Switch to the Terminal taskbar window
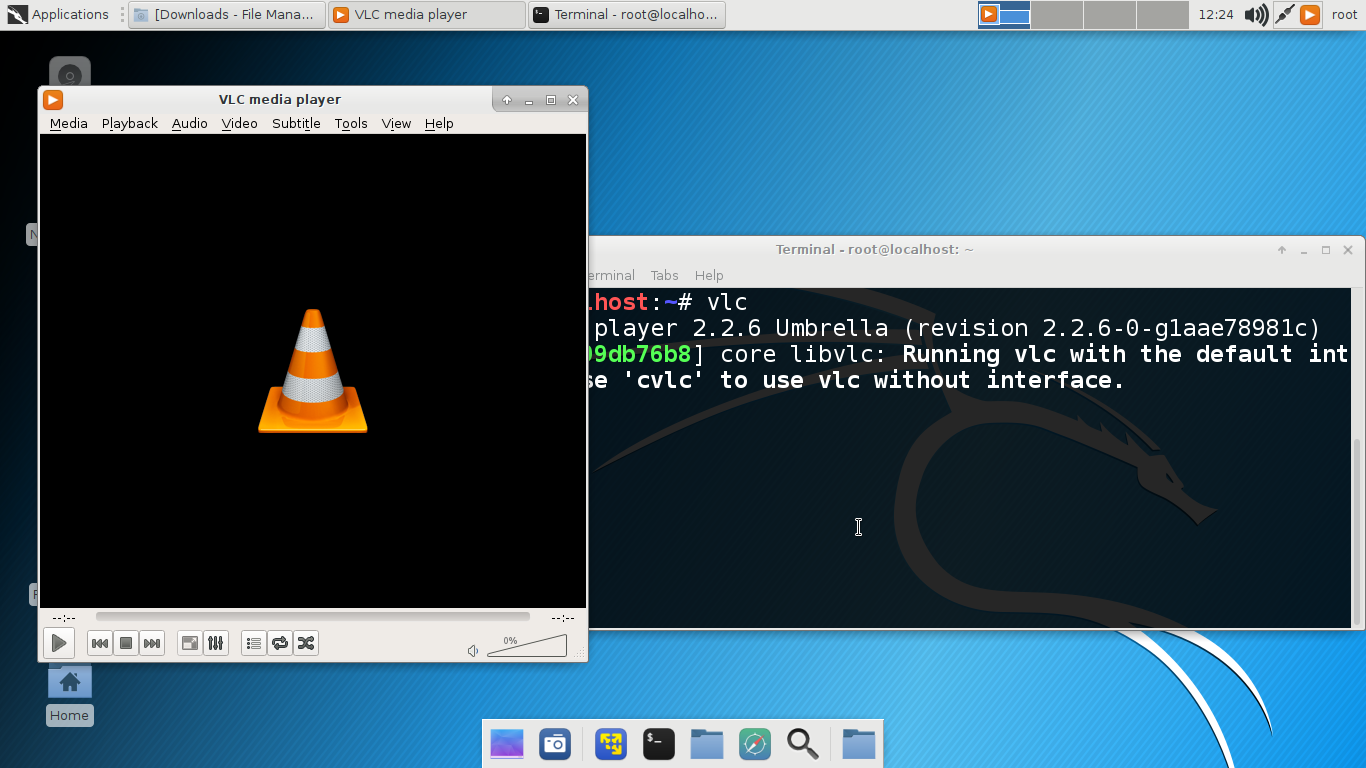1366x768 pixels. [627, 14]
